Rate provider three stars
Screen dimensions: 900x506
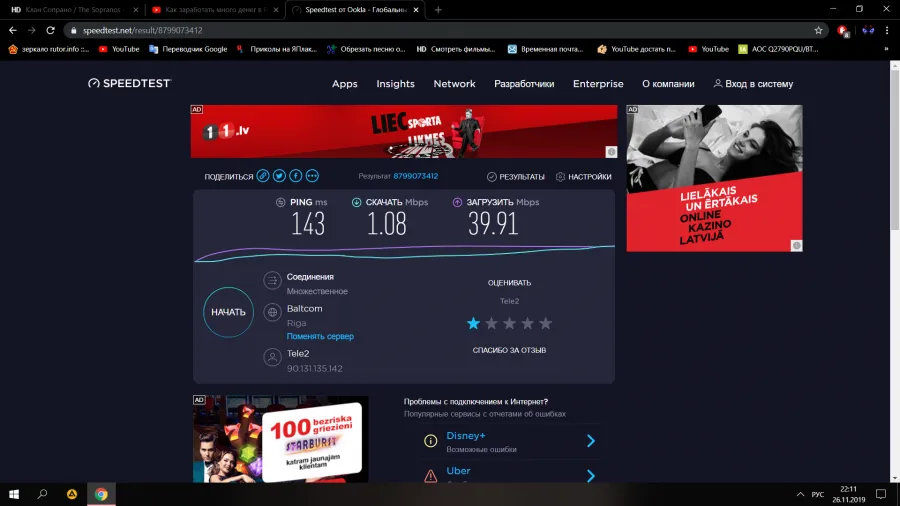click(x=510, y=324)
